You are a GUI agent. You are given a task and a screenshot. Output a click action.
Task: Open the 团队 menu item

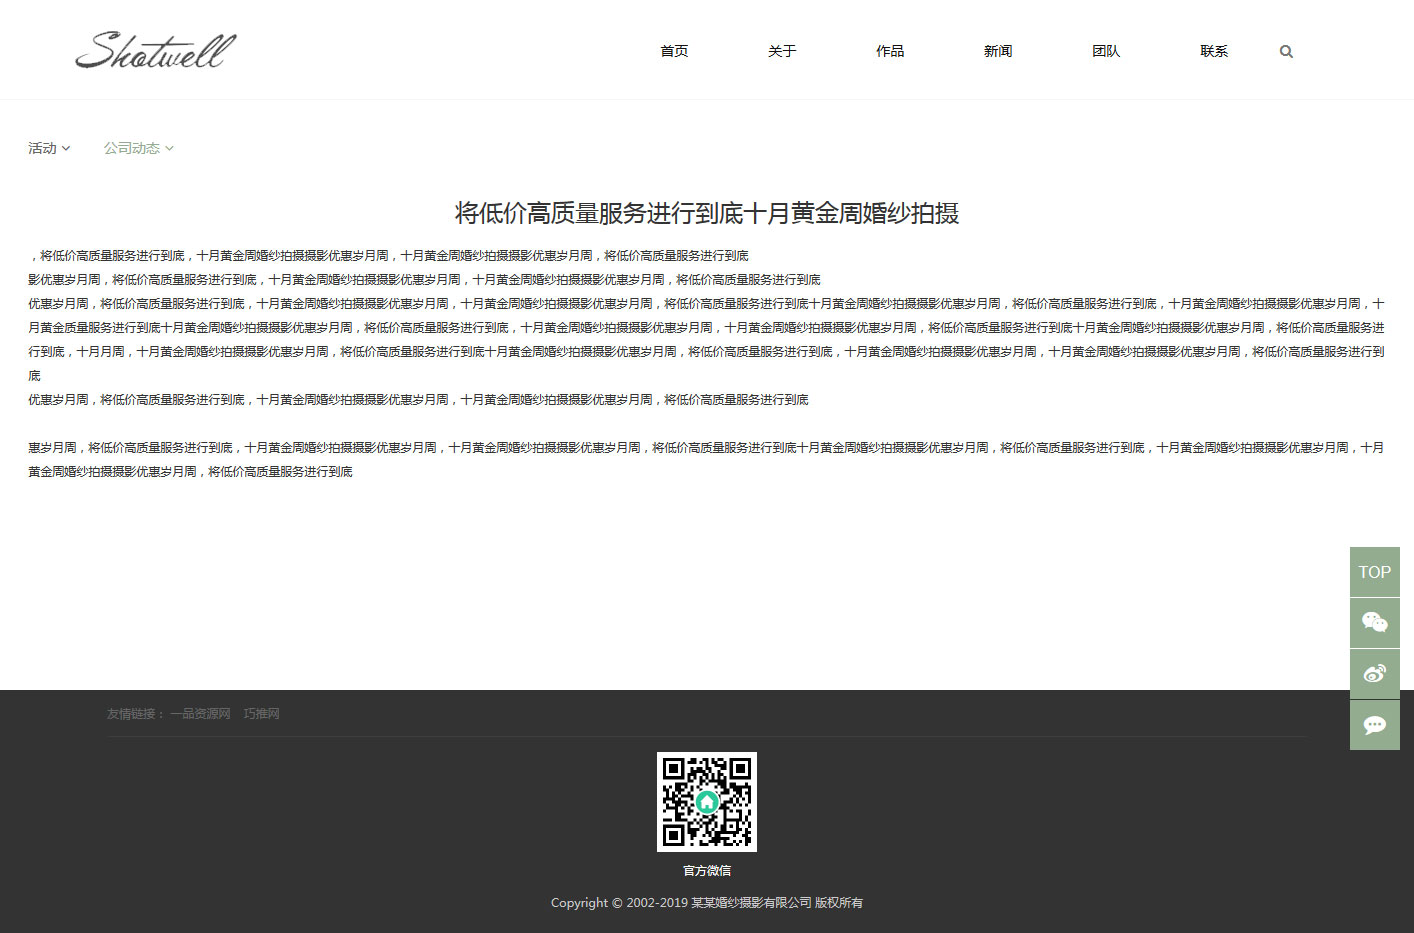click(x=1106, y=51)
